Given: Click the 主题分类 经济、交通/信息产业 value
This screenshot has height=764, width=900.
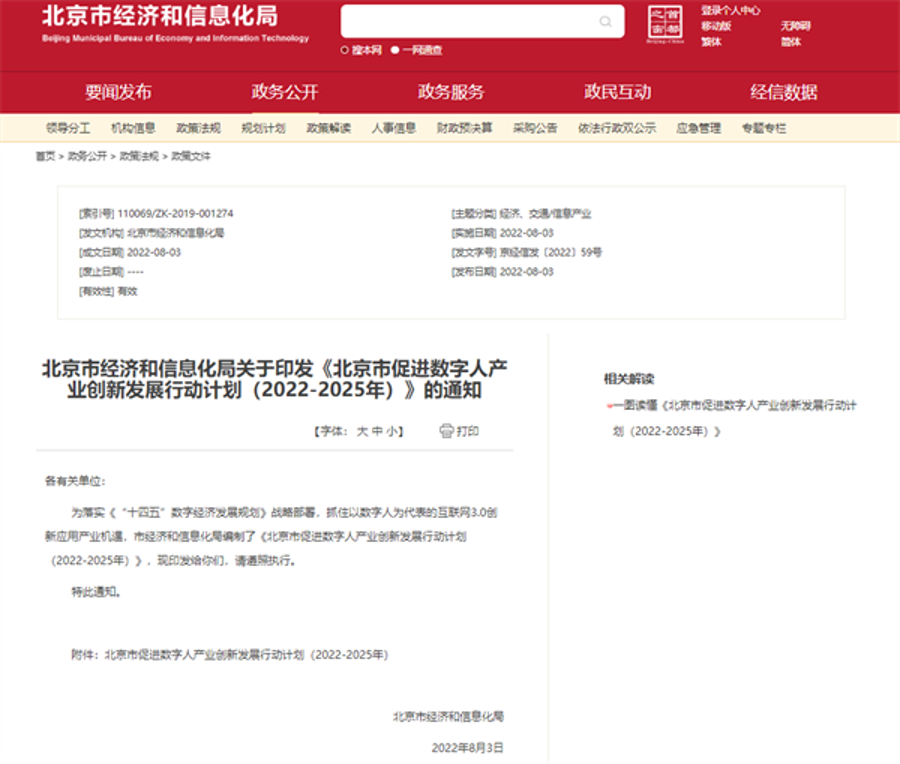Looking at the screenshot, I should pos(545,214).
